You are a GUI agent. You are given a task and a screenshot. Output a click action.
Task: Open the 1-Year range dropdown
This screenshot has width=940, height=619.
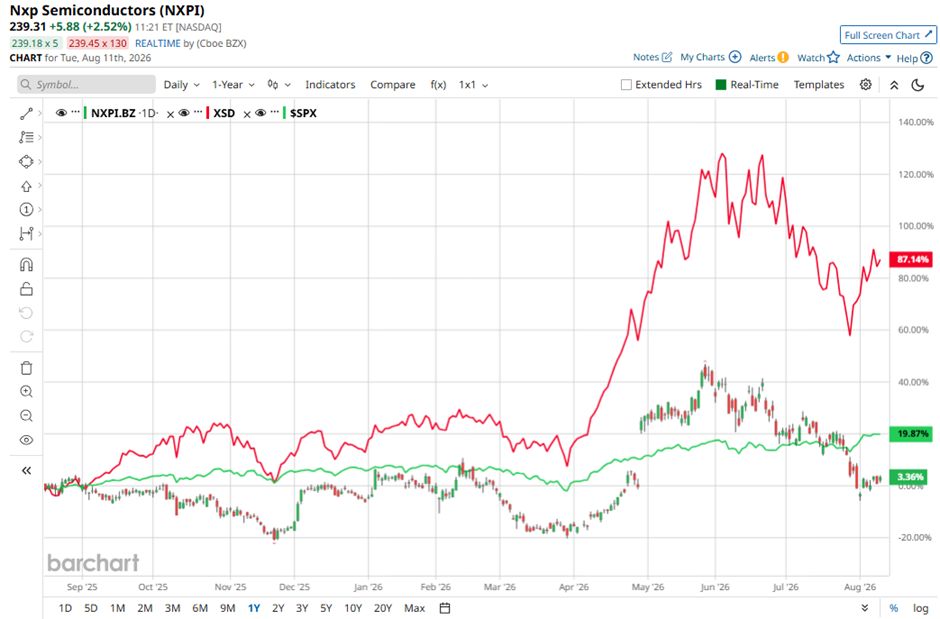click(233, 84)
